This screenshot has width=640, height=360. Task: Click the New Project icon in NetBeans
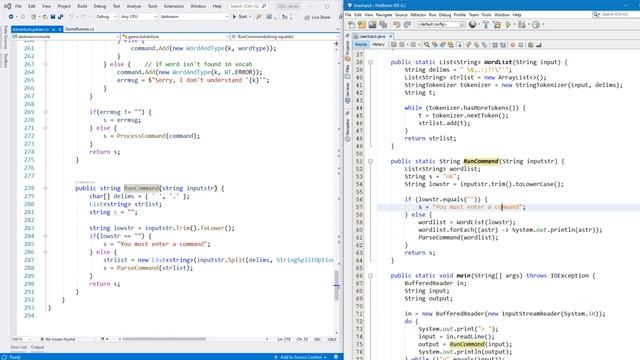click(x=362, y=24)
